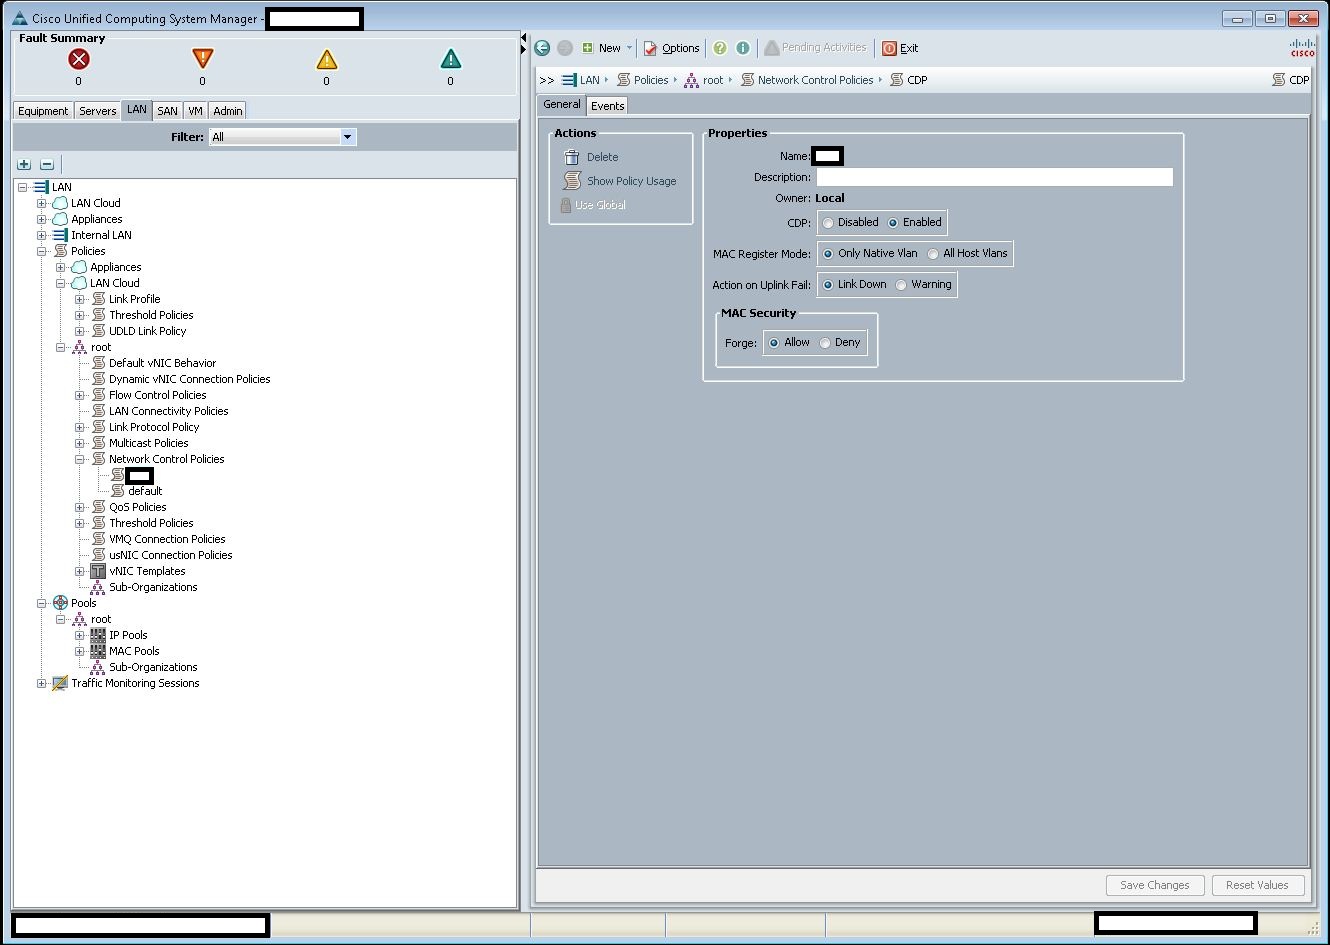
Task: Collapse the Network Control Policies node
Action: (x=80, y=459)
